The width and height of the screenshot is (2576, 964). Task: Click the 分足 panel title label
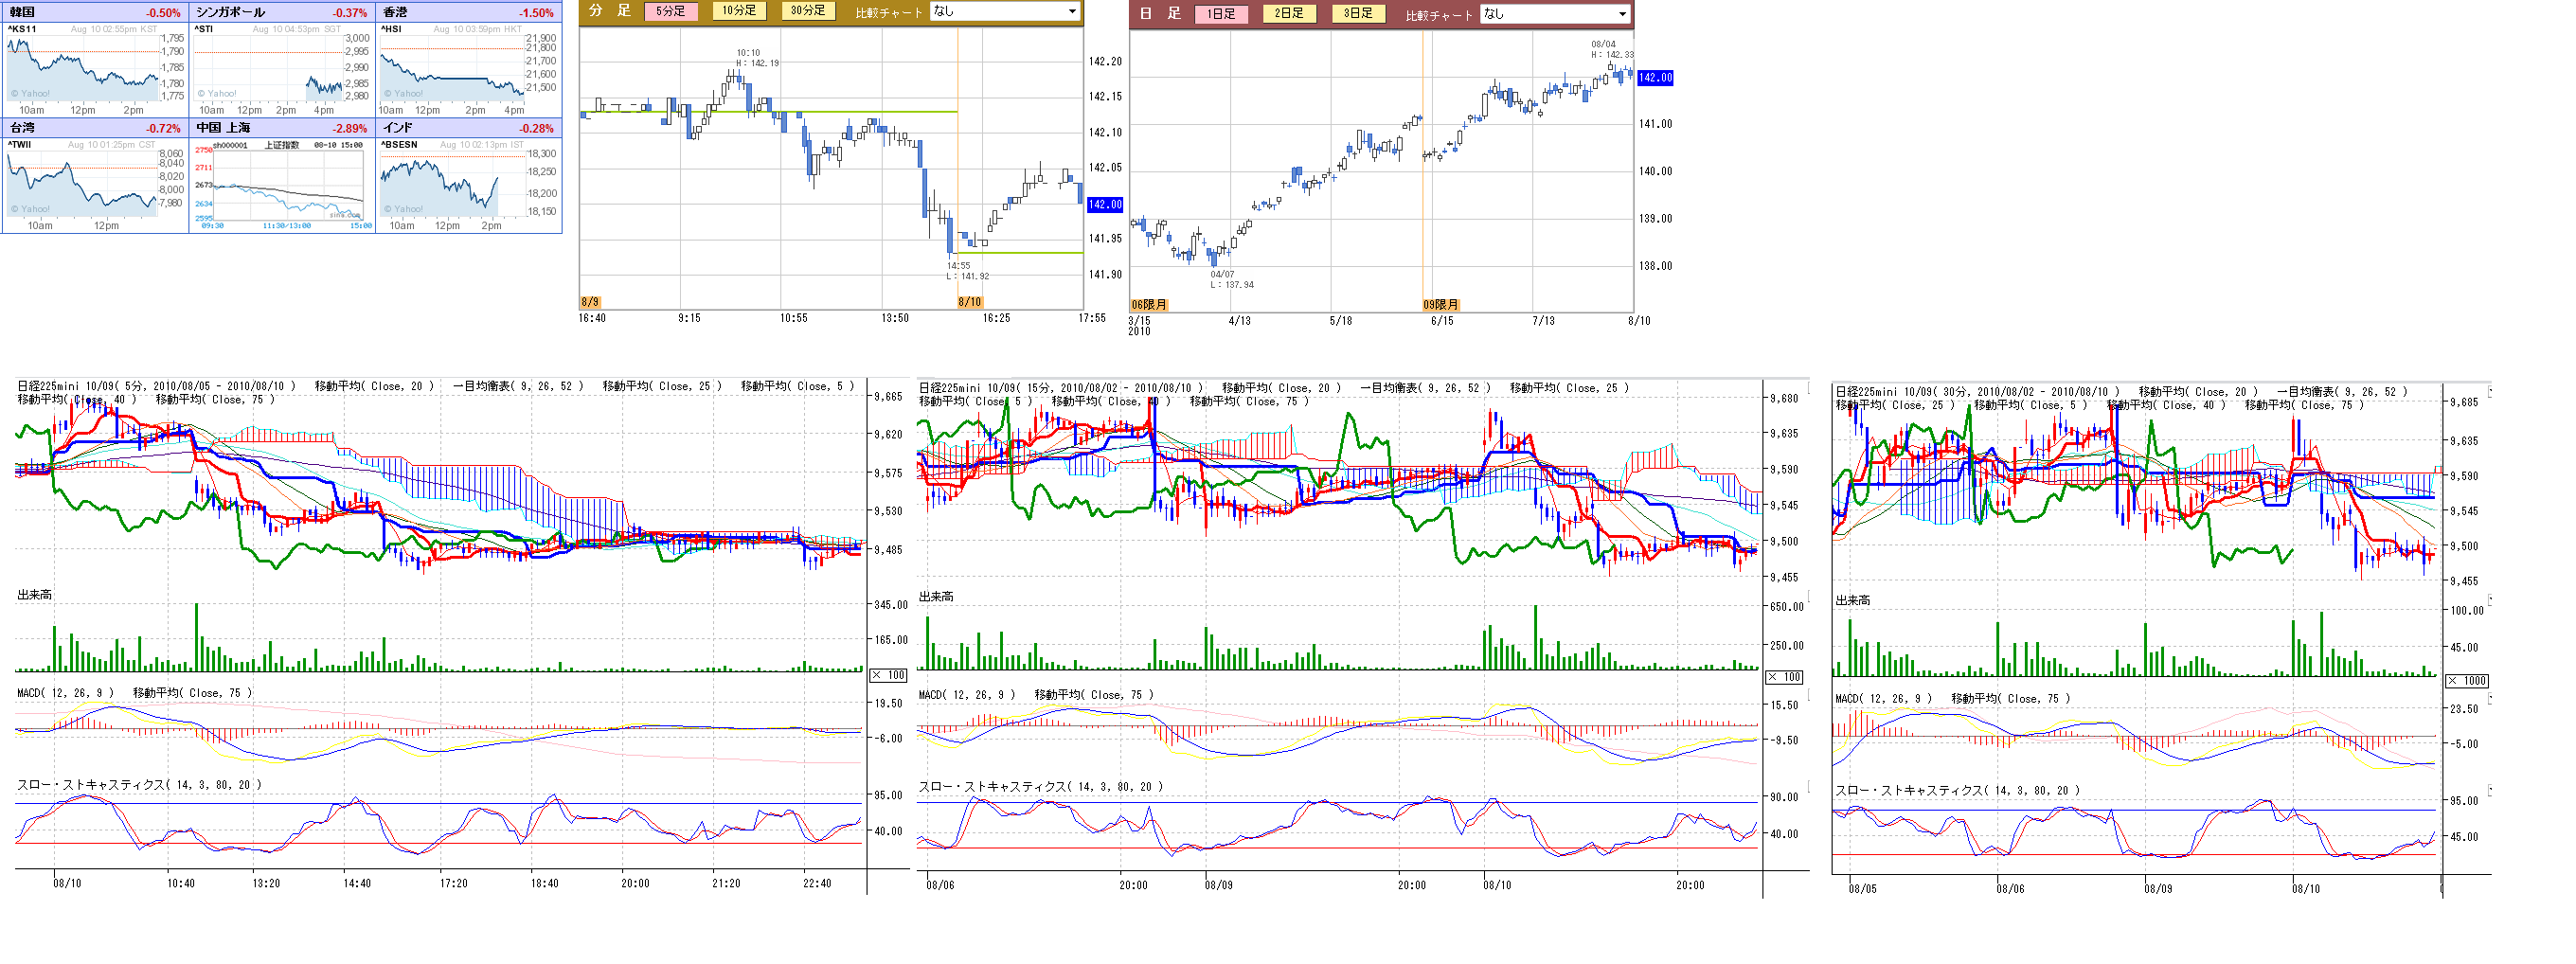[x=610, y=11]
